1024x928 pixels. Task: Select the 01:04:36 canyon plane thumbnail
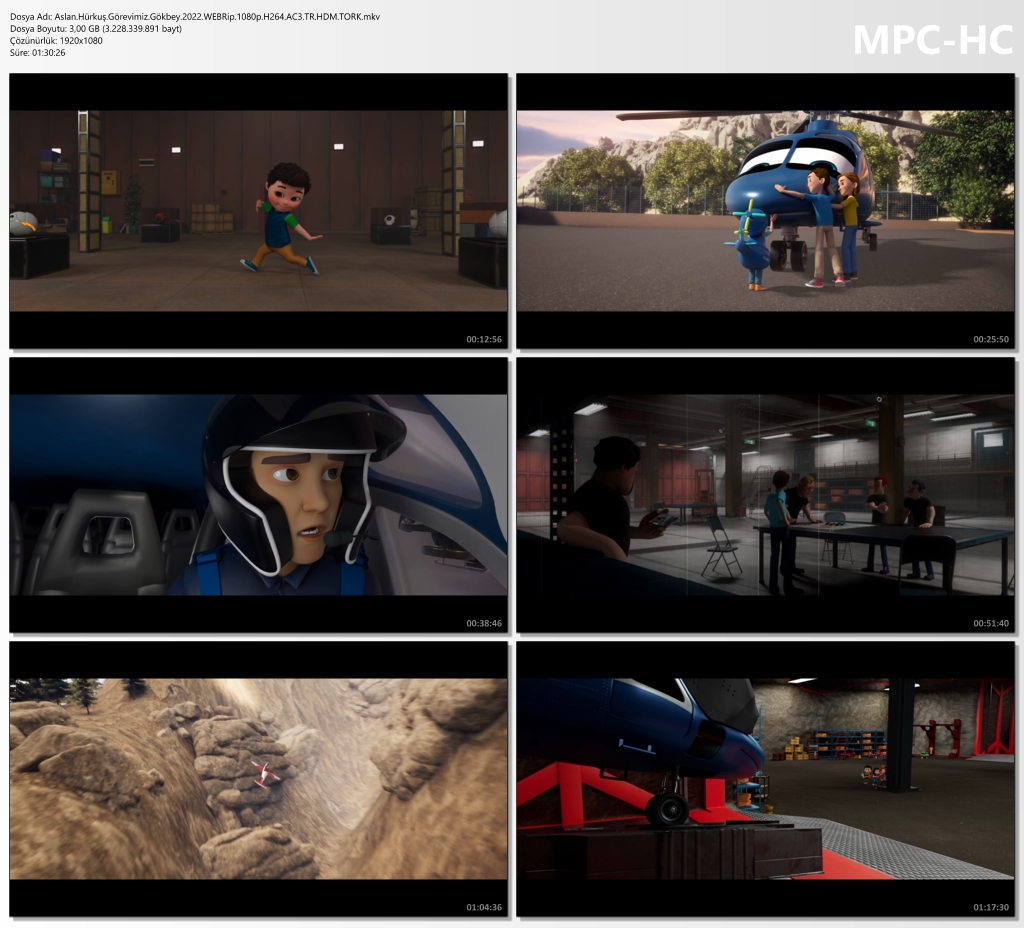(x=259, y=779)
